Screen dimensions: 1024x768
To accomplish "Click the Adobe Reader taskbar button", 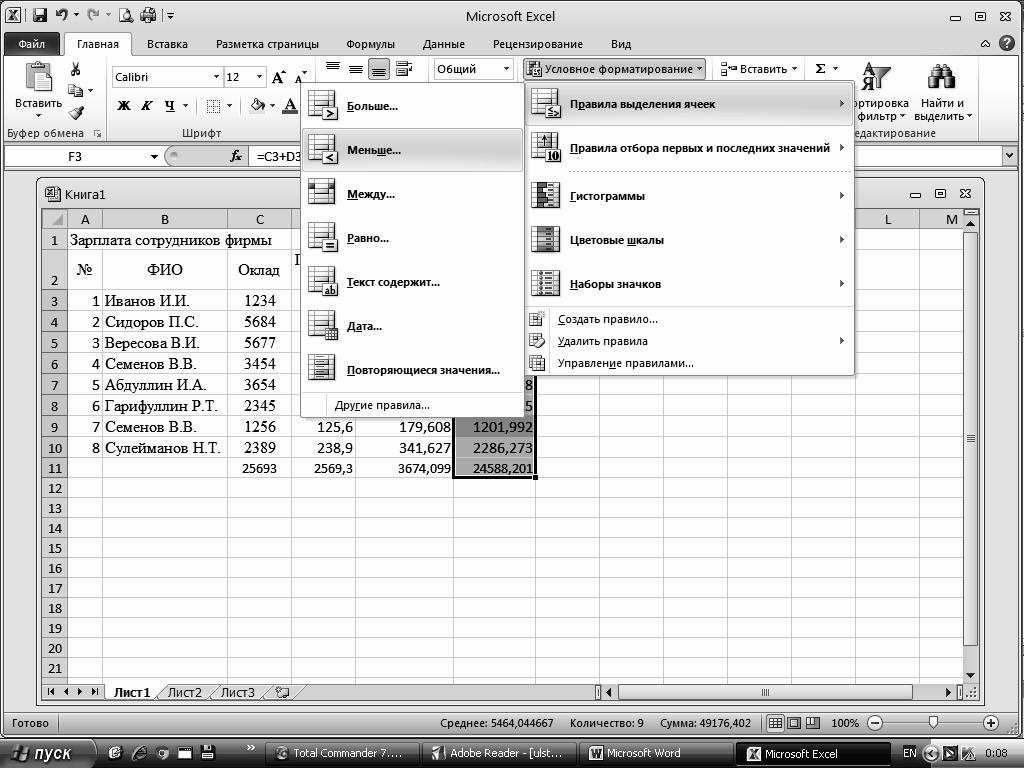I will 500,753.
